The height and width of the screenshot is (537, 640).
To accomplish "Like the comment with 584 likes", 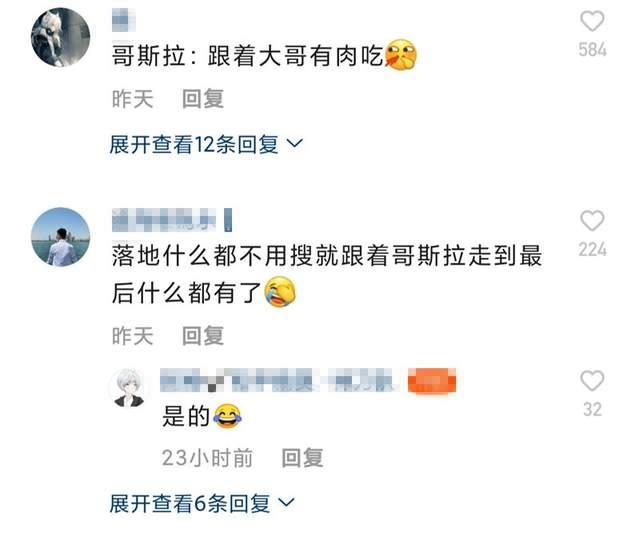I will (592, 21).
